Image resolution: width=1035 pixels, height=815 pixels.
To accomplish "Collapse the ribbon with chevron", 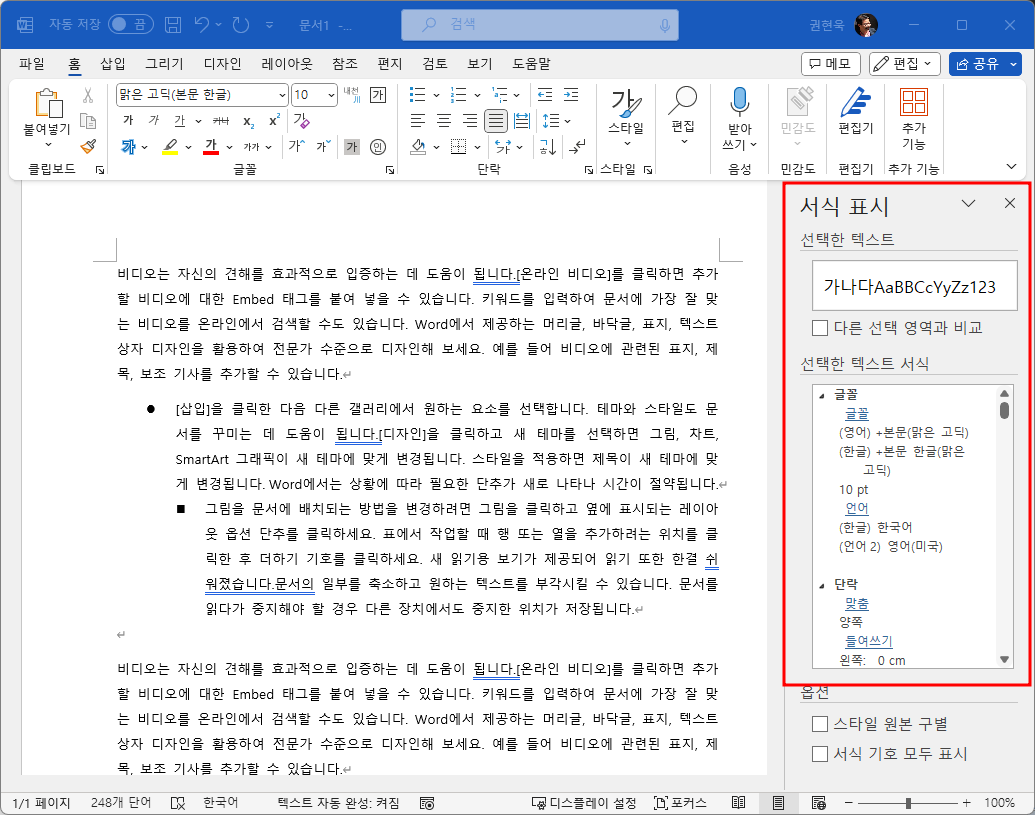I will pos(1011,166).
